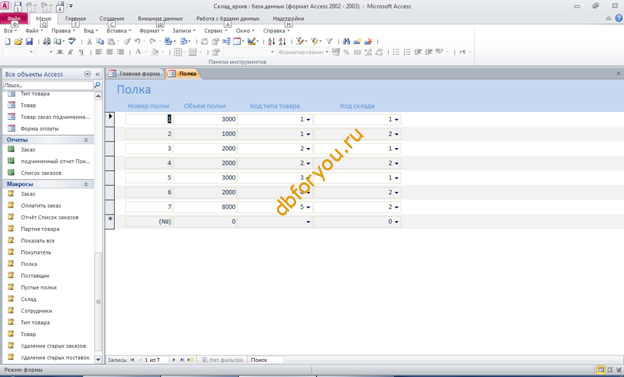Click the Open font color A icon

[x=138, y=52]
